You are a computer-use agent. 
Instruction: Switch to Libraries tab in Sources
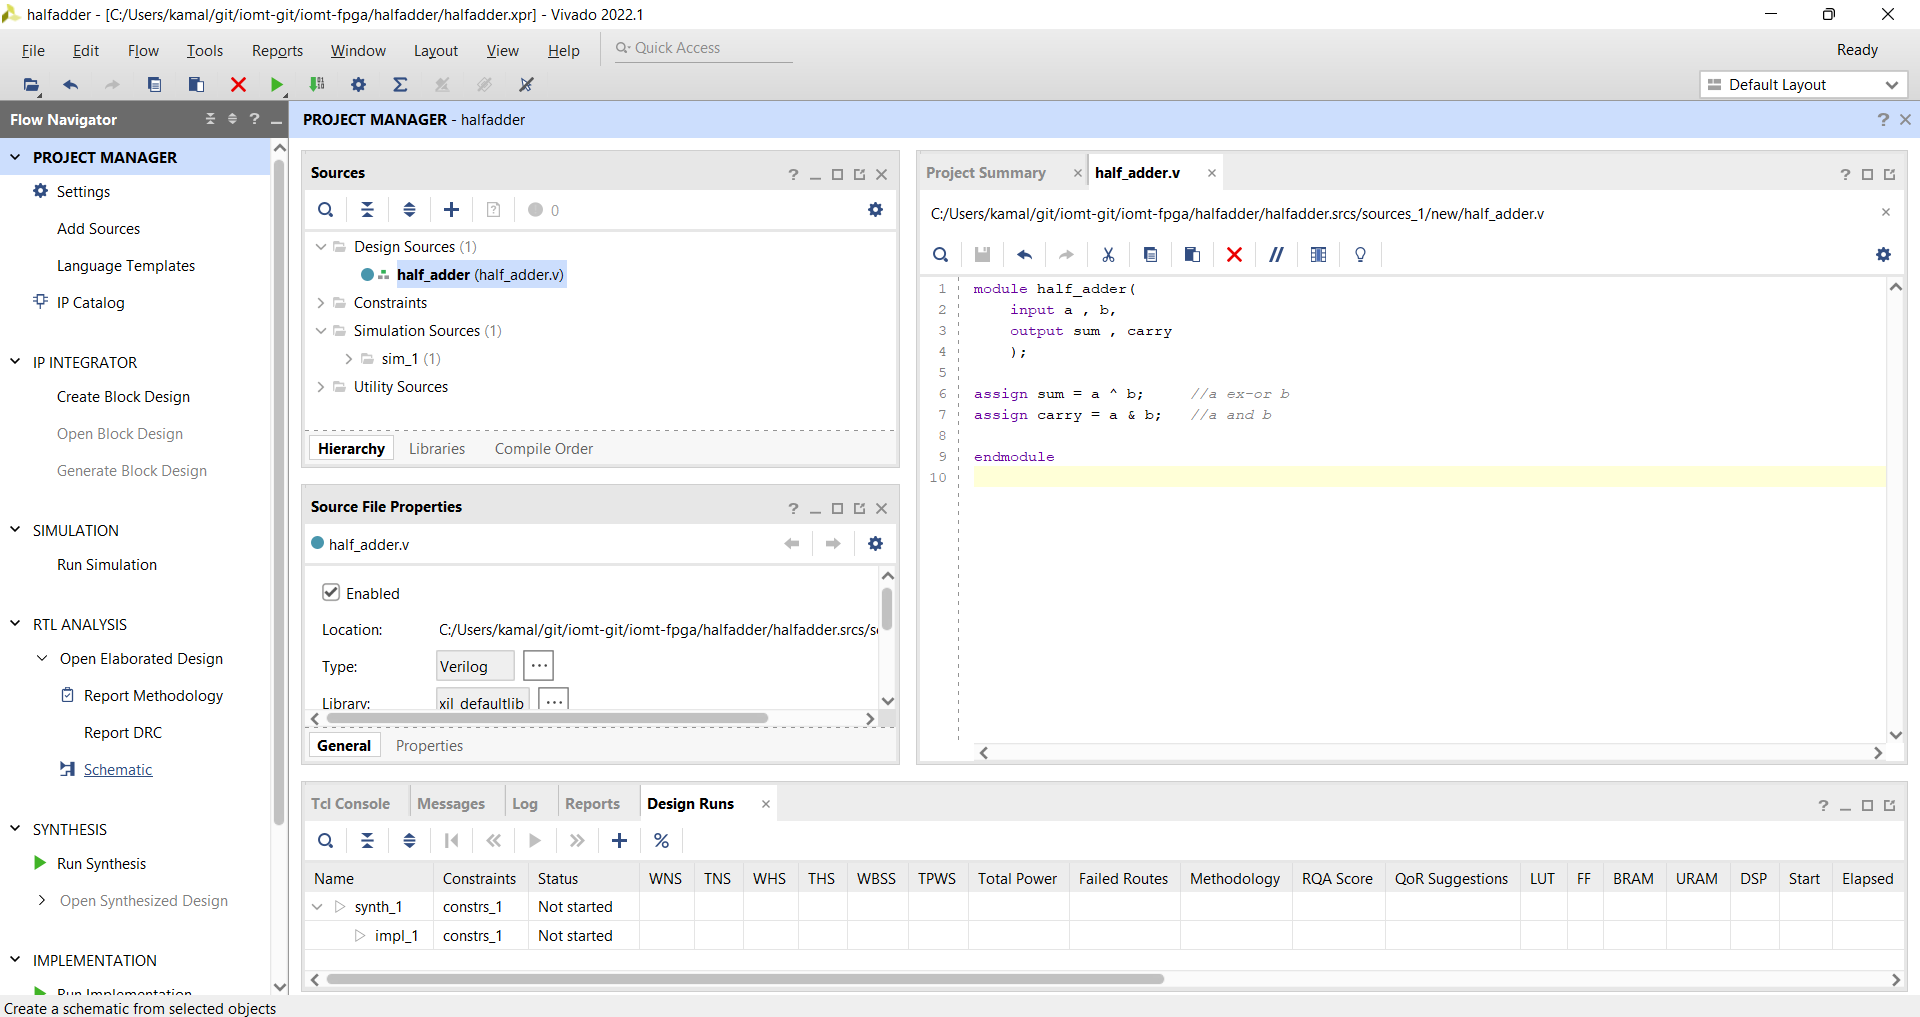pos(437,449)
